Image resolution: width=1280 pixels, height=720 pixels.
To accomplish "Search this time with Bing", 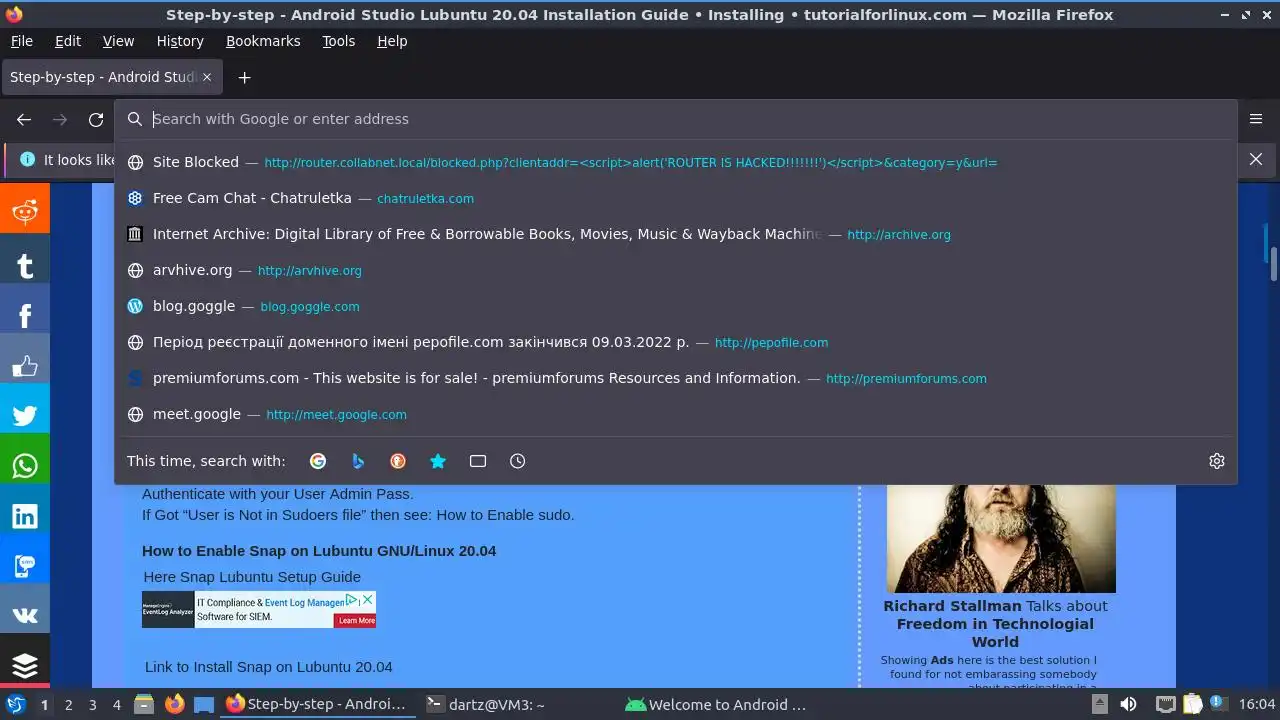I will tap(358, 461).
